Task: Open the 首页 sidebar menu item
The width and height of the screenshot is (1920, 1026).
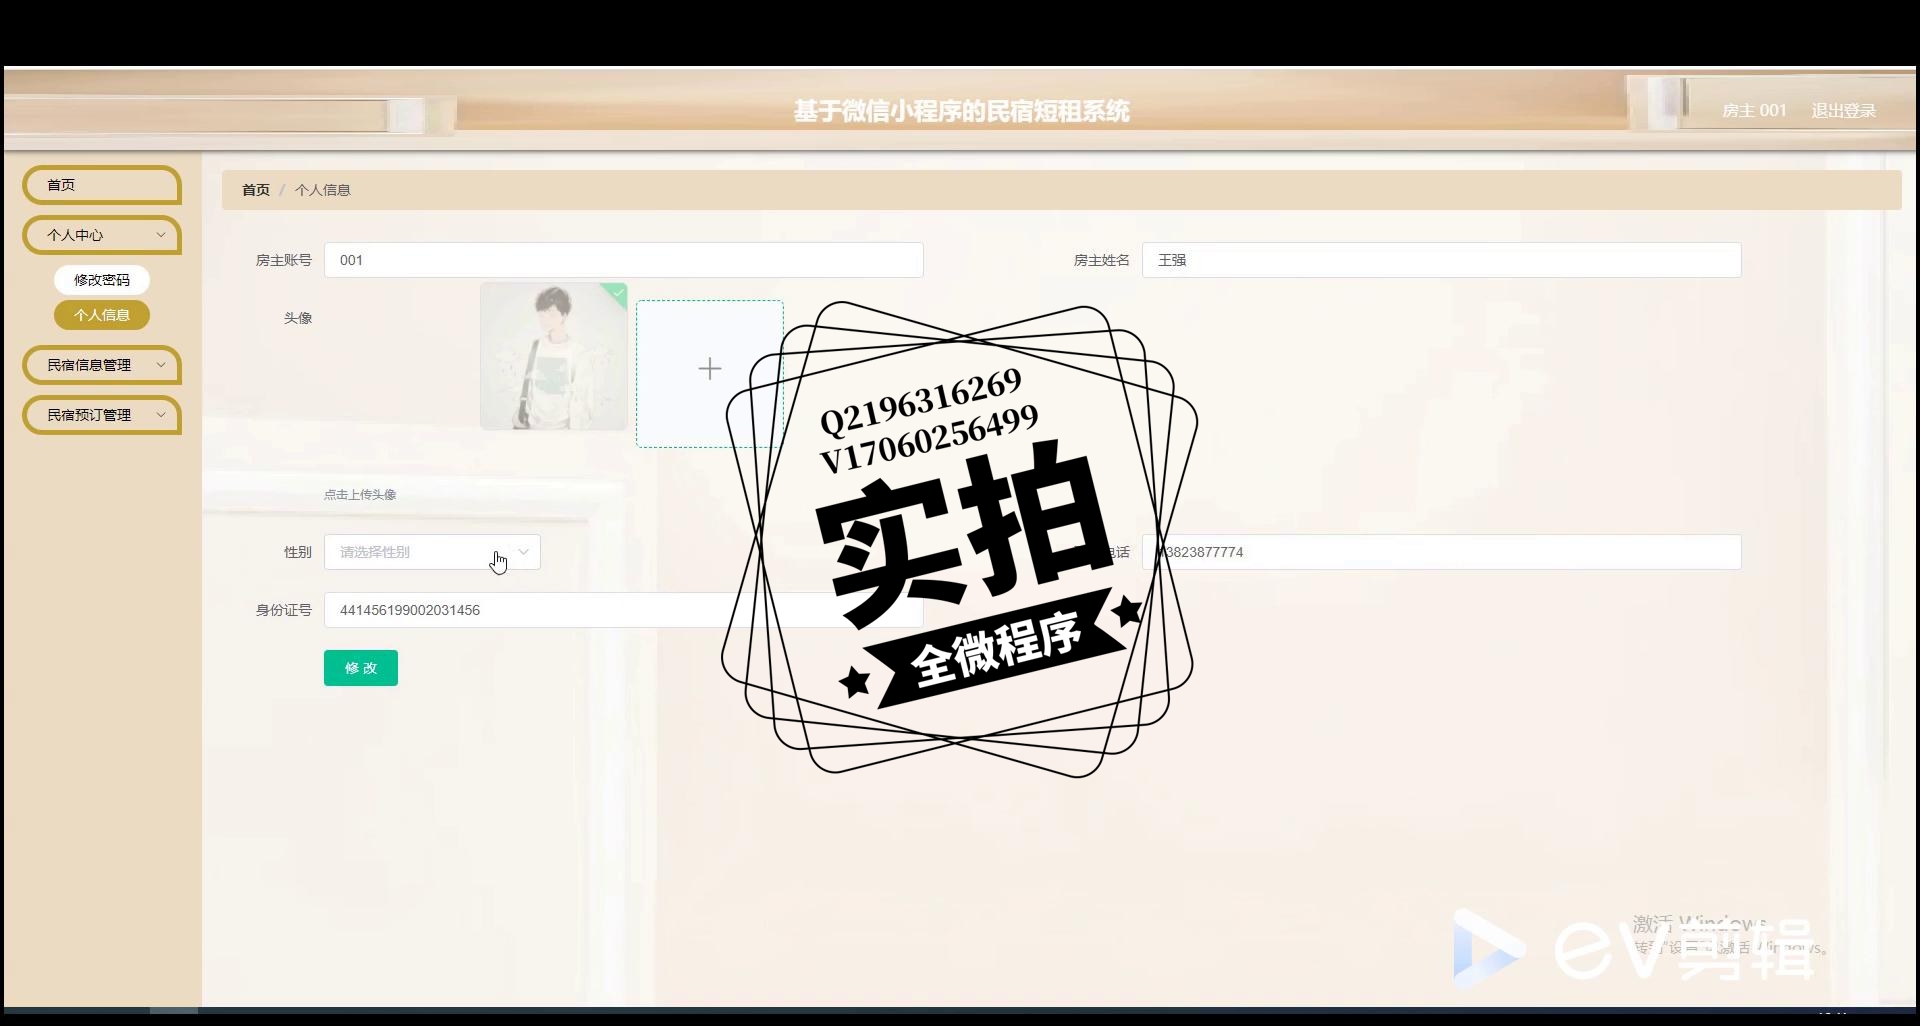Action: click(x=101, y=185)
